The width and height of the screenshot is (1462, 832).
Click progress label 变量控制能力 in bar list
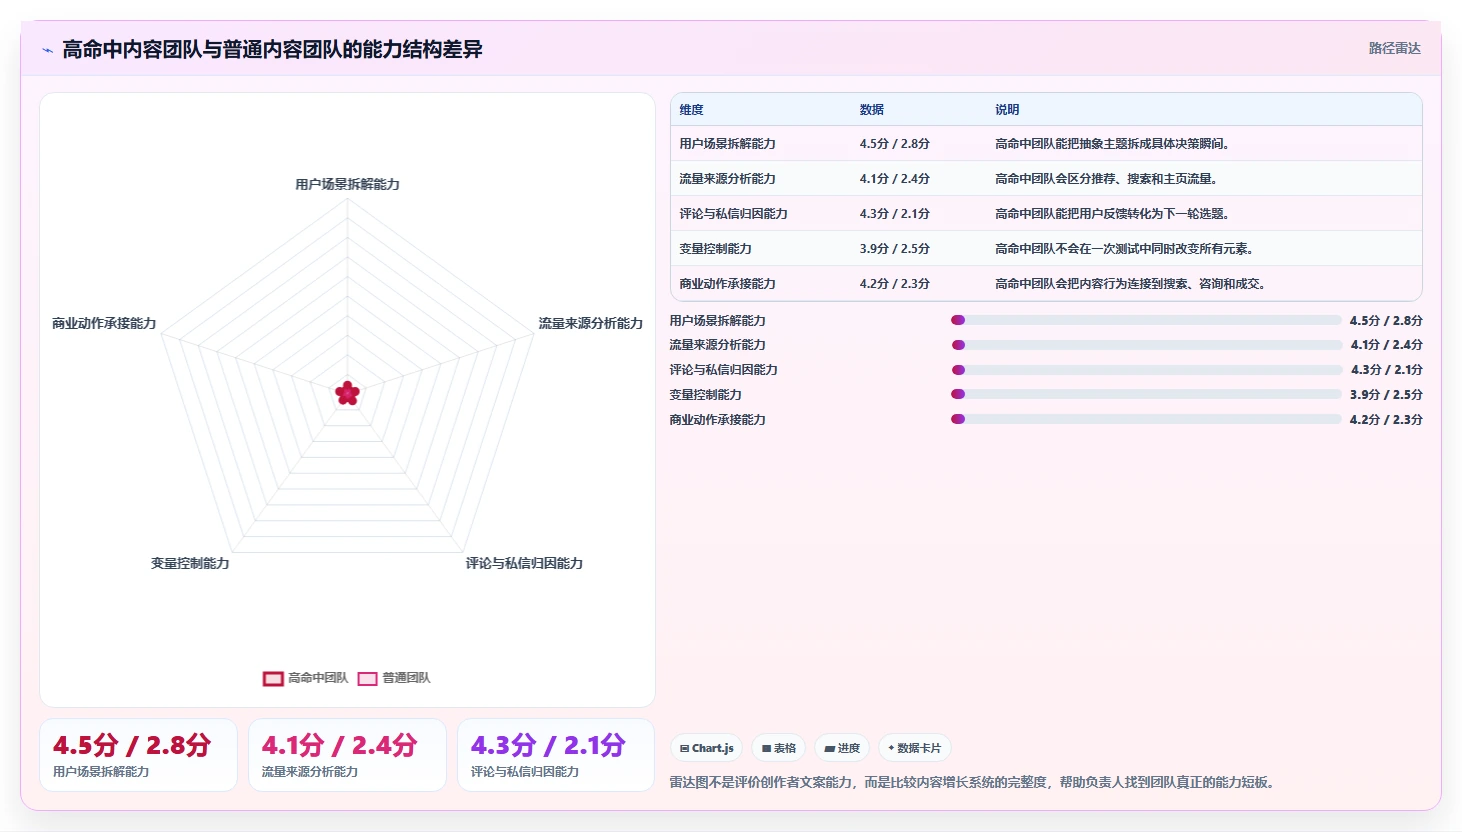tap(705, 394)
